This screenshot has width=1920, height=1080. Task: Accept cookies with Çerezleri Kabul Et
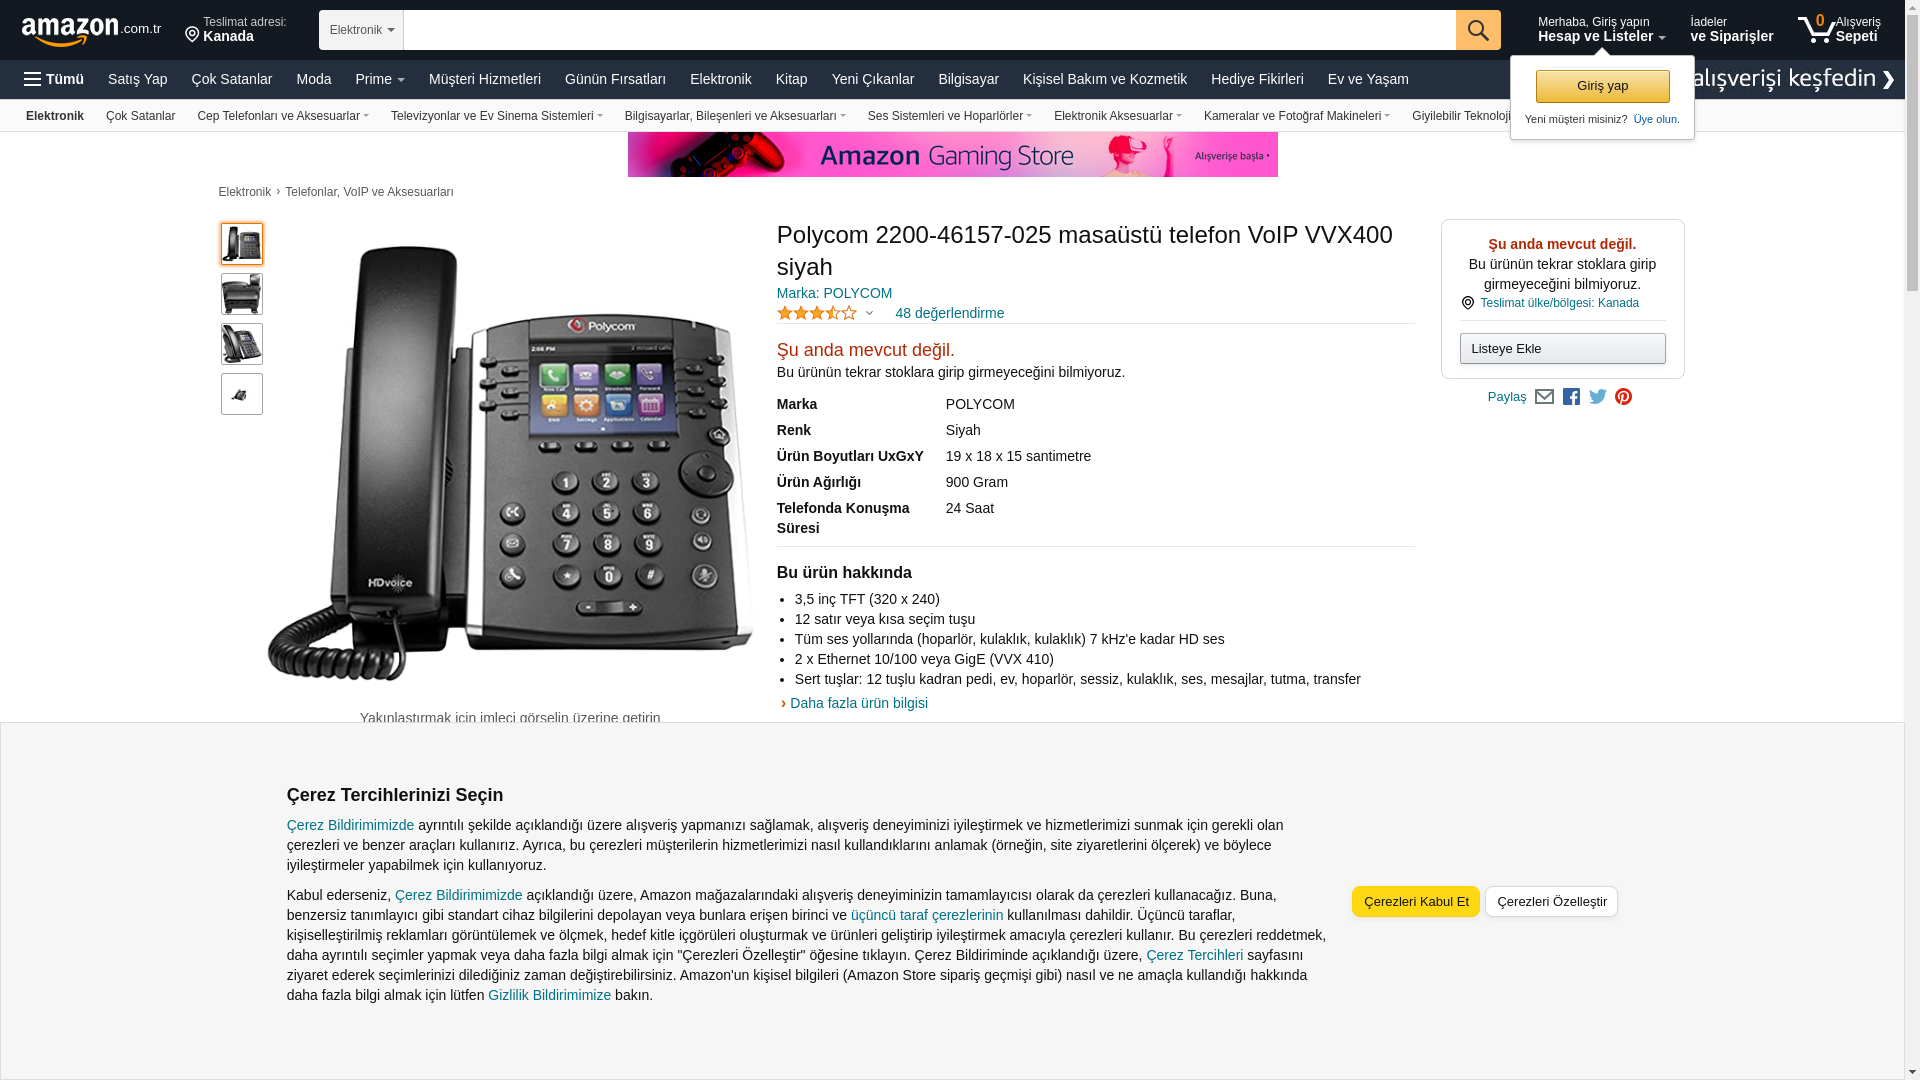pos(1416,901)
